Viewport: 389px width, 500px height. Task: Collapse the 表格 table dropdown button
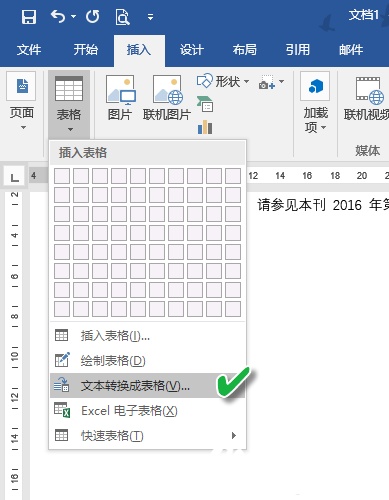(69, 104)
